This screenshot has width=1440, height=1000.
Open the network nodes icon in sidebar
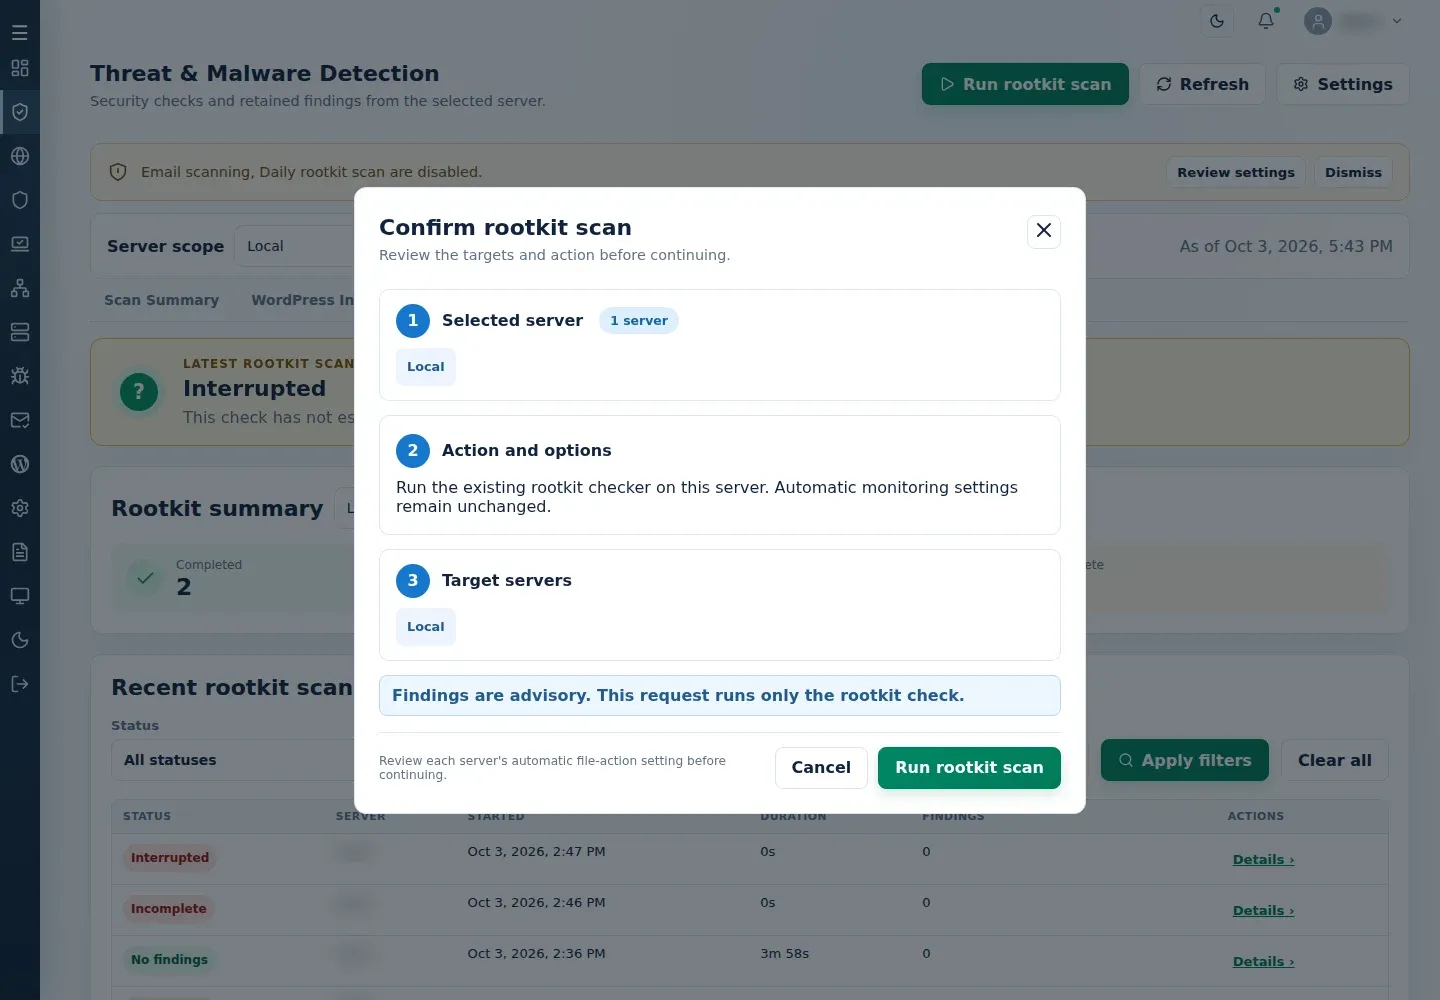[x=20, y=288]
